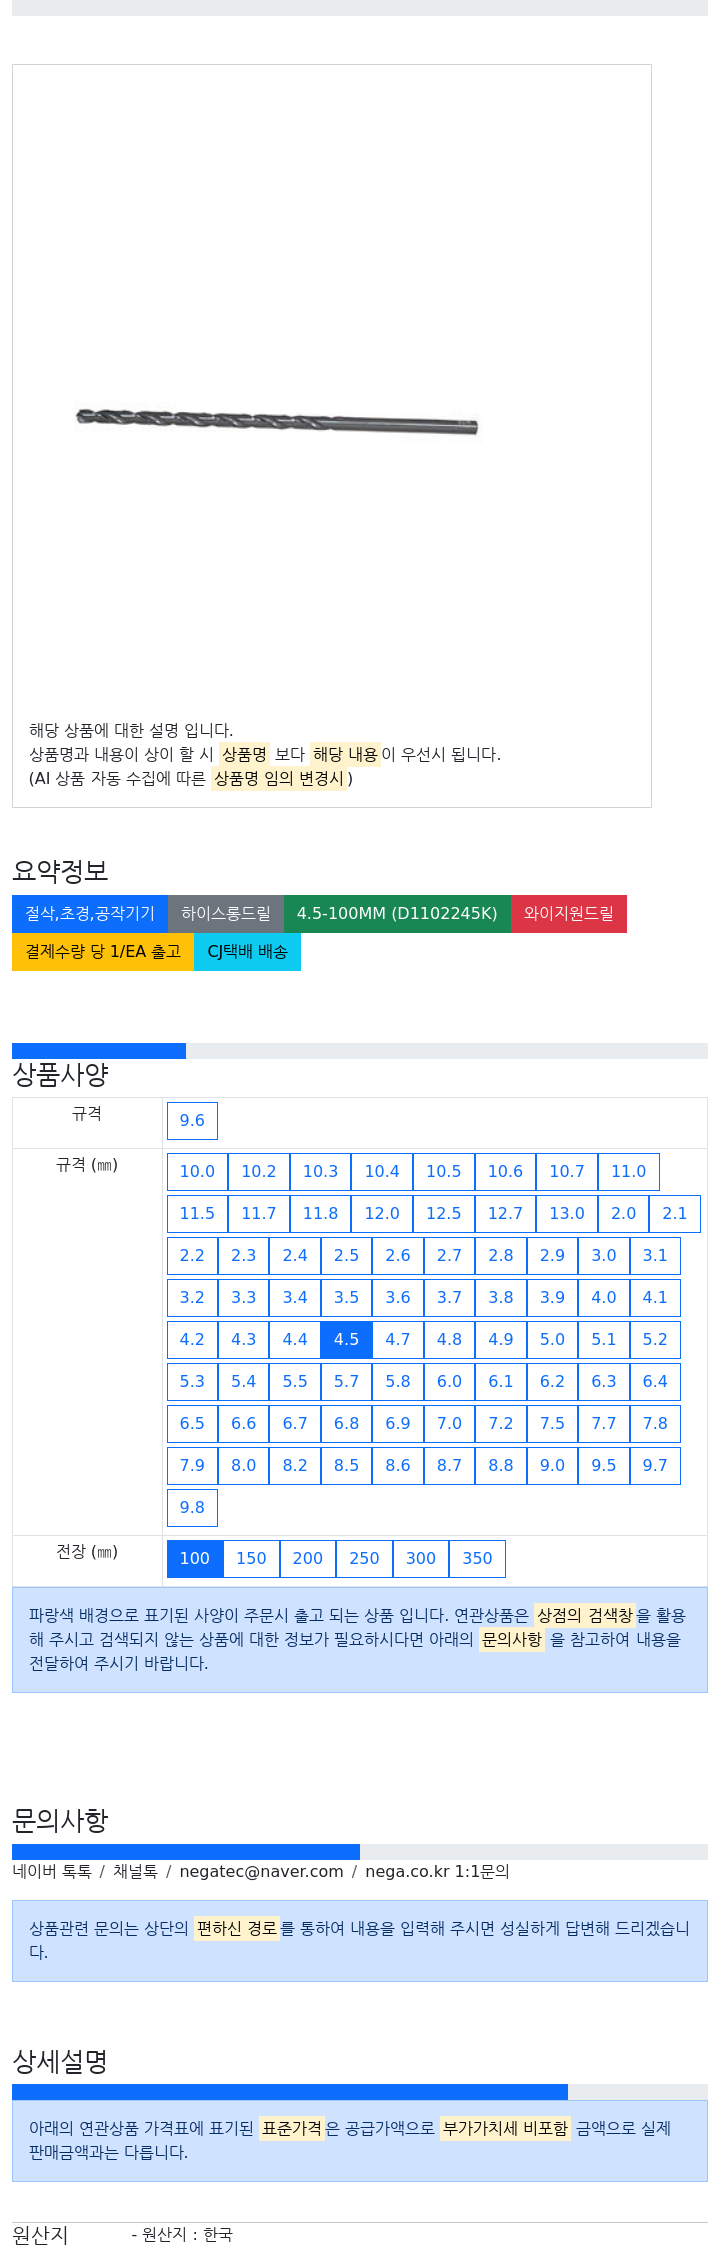Open the 와이지원드릴 brand tag
The image size is (720, 2255).
coord(569,914)
